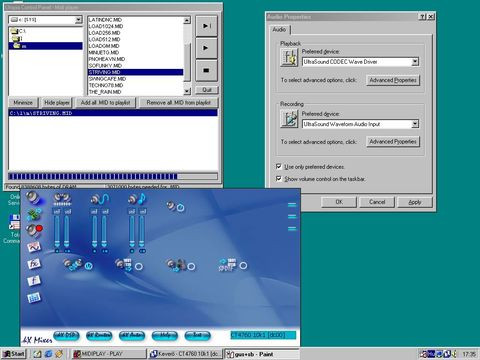This screenshot has height=360, width=480.
Task: Click the wave channel speaker icon
Action: pos(100,199)
